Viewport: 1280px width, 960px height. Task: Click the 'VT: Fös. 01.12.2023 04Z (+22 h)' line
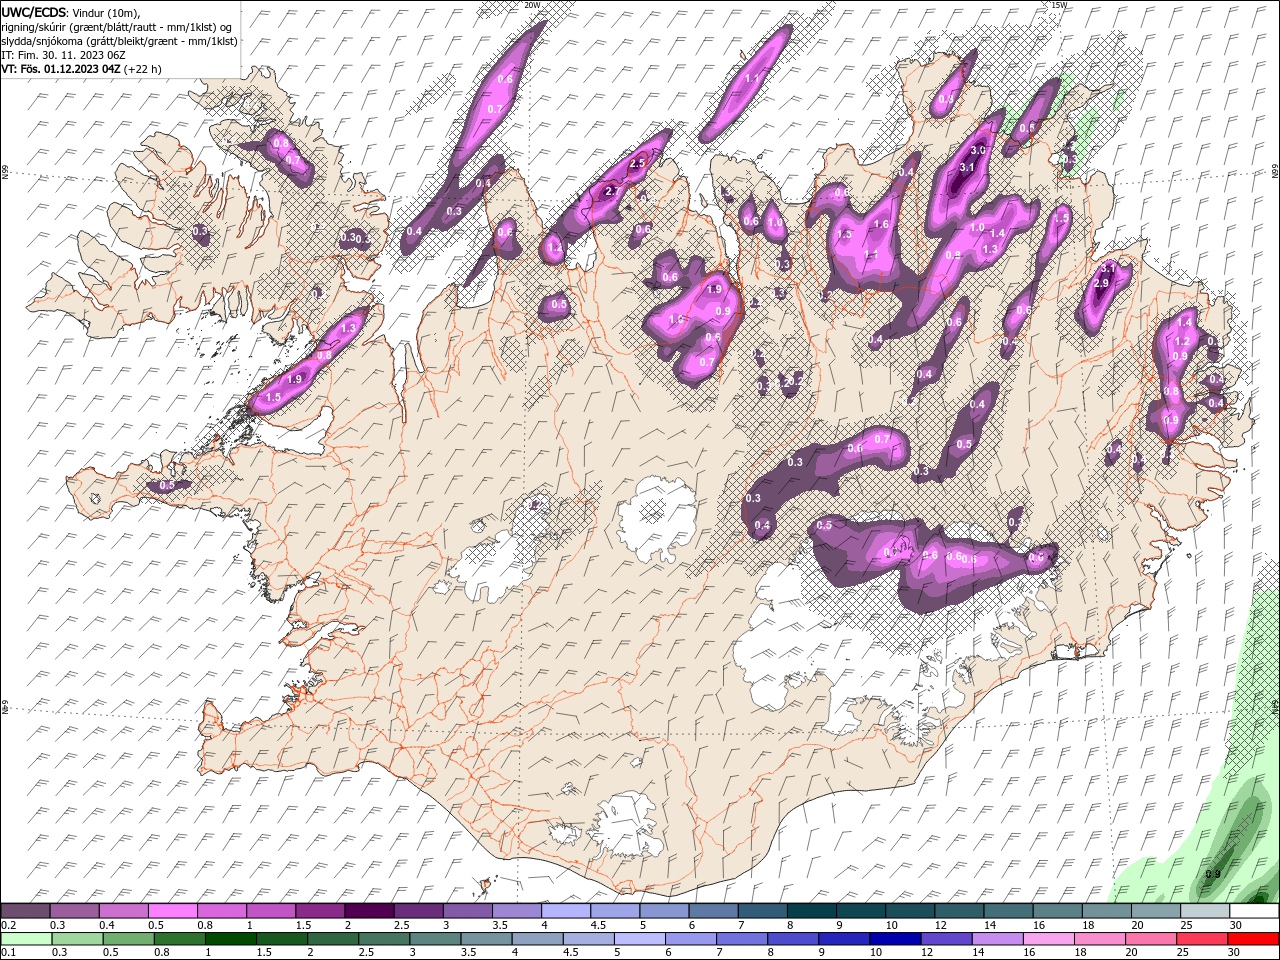point(82,69)
